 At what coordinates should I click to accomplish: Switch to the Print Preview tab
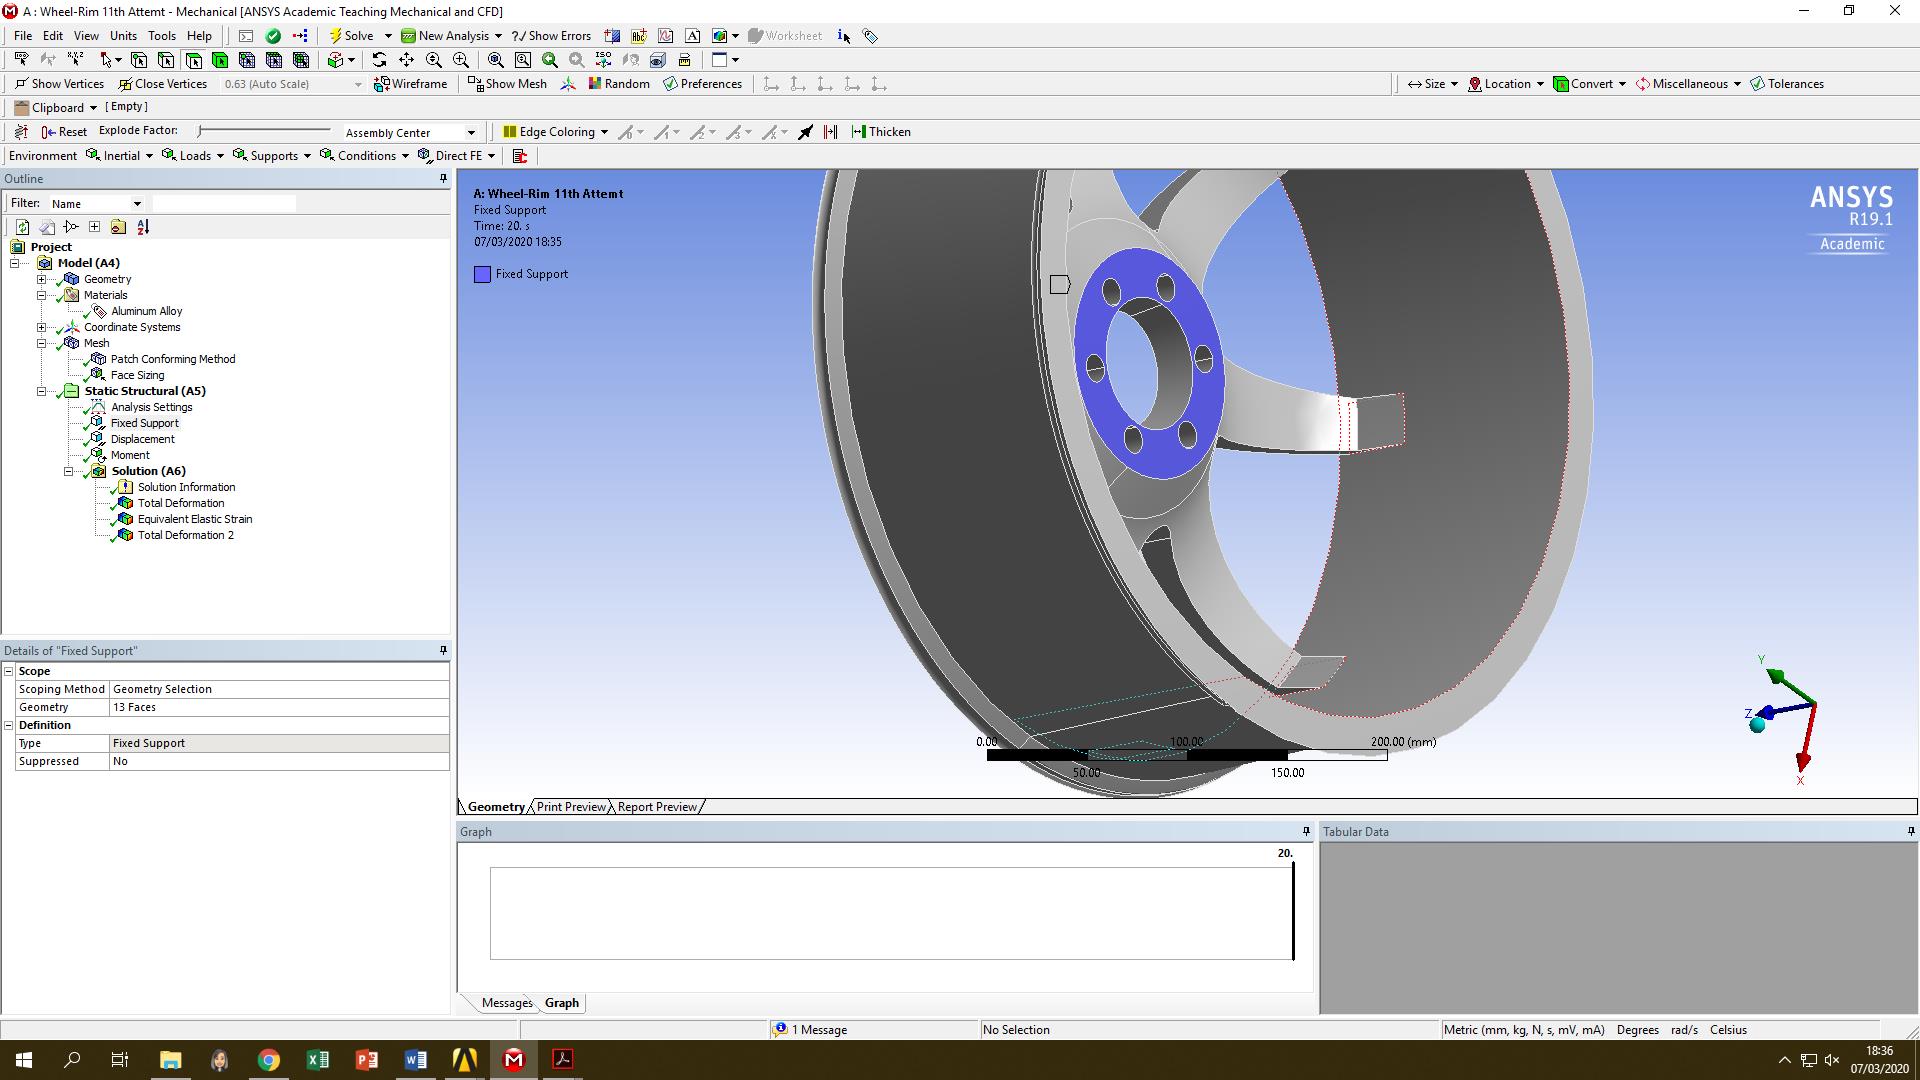pos(571,807)
